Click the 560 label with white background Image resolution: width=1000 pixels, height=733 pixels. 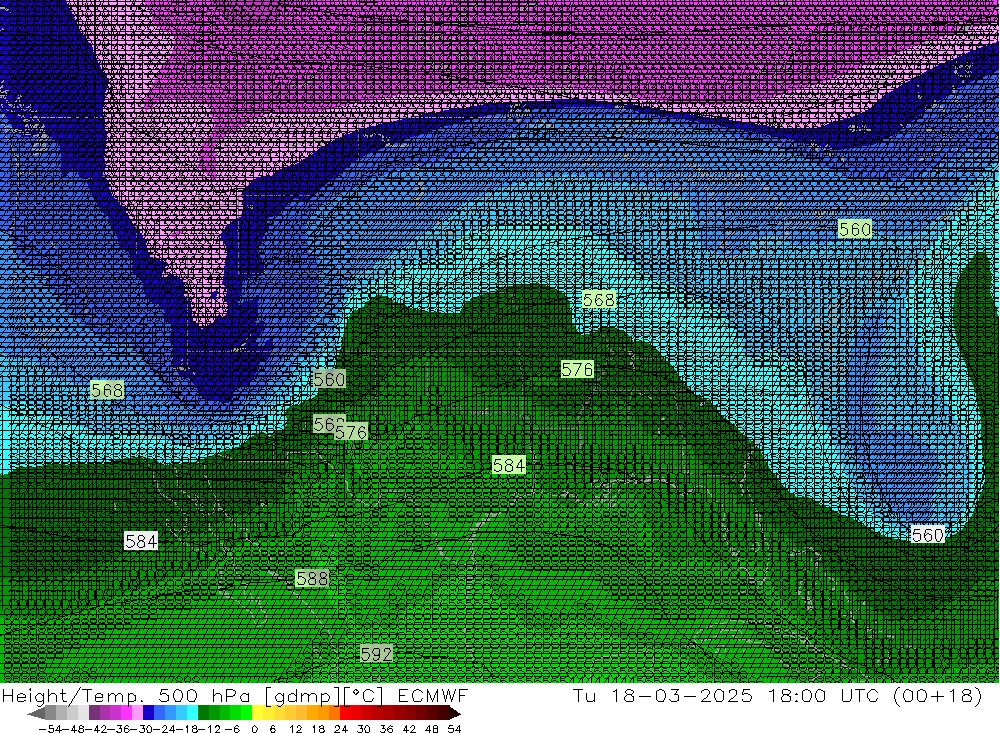[927, 535]
